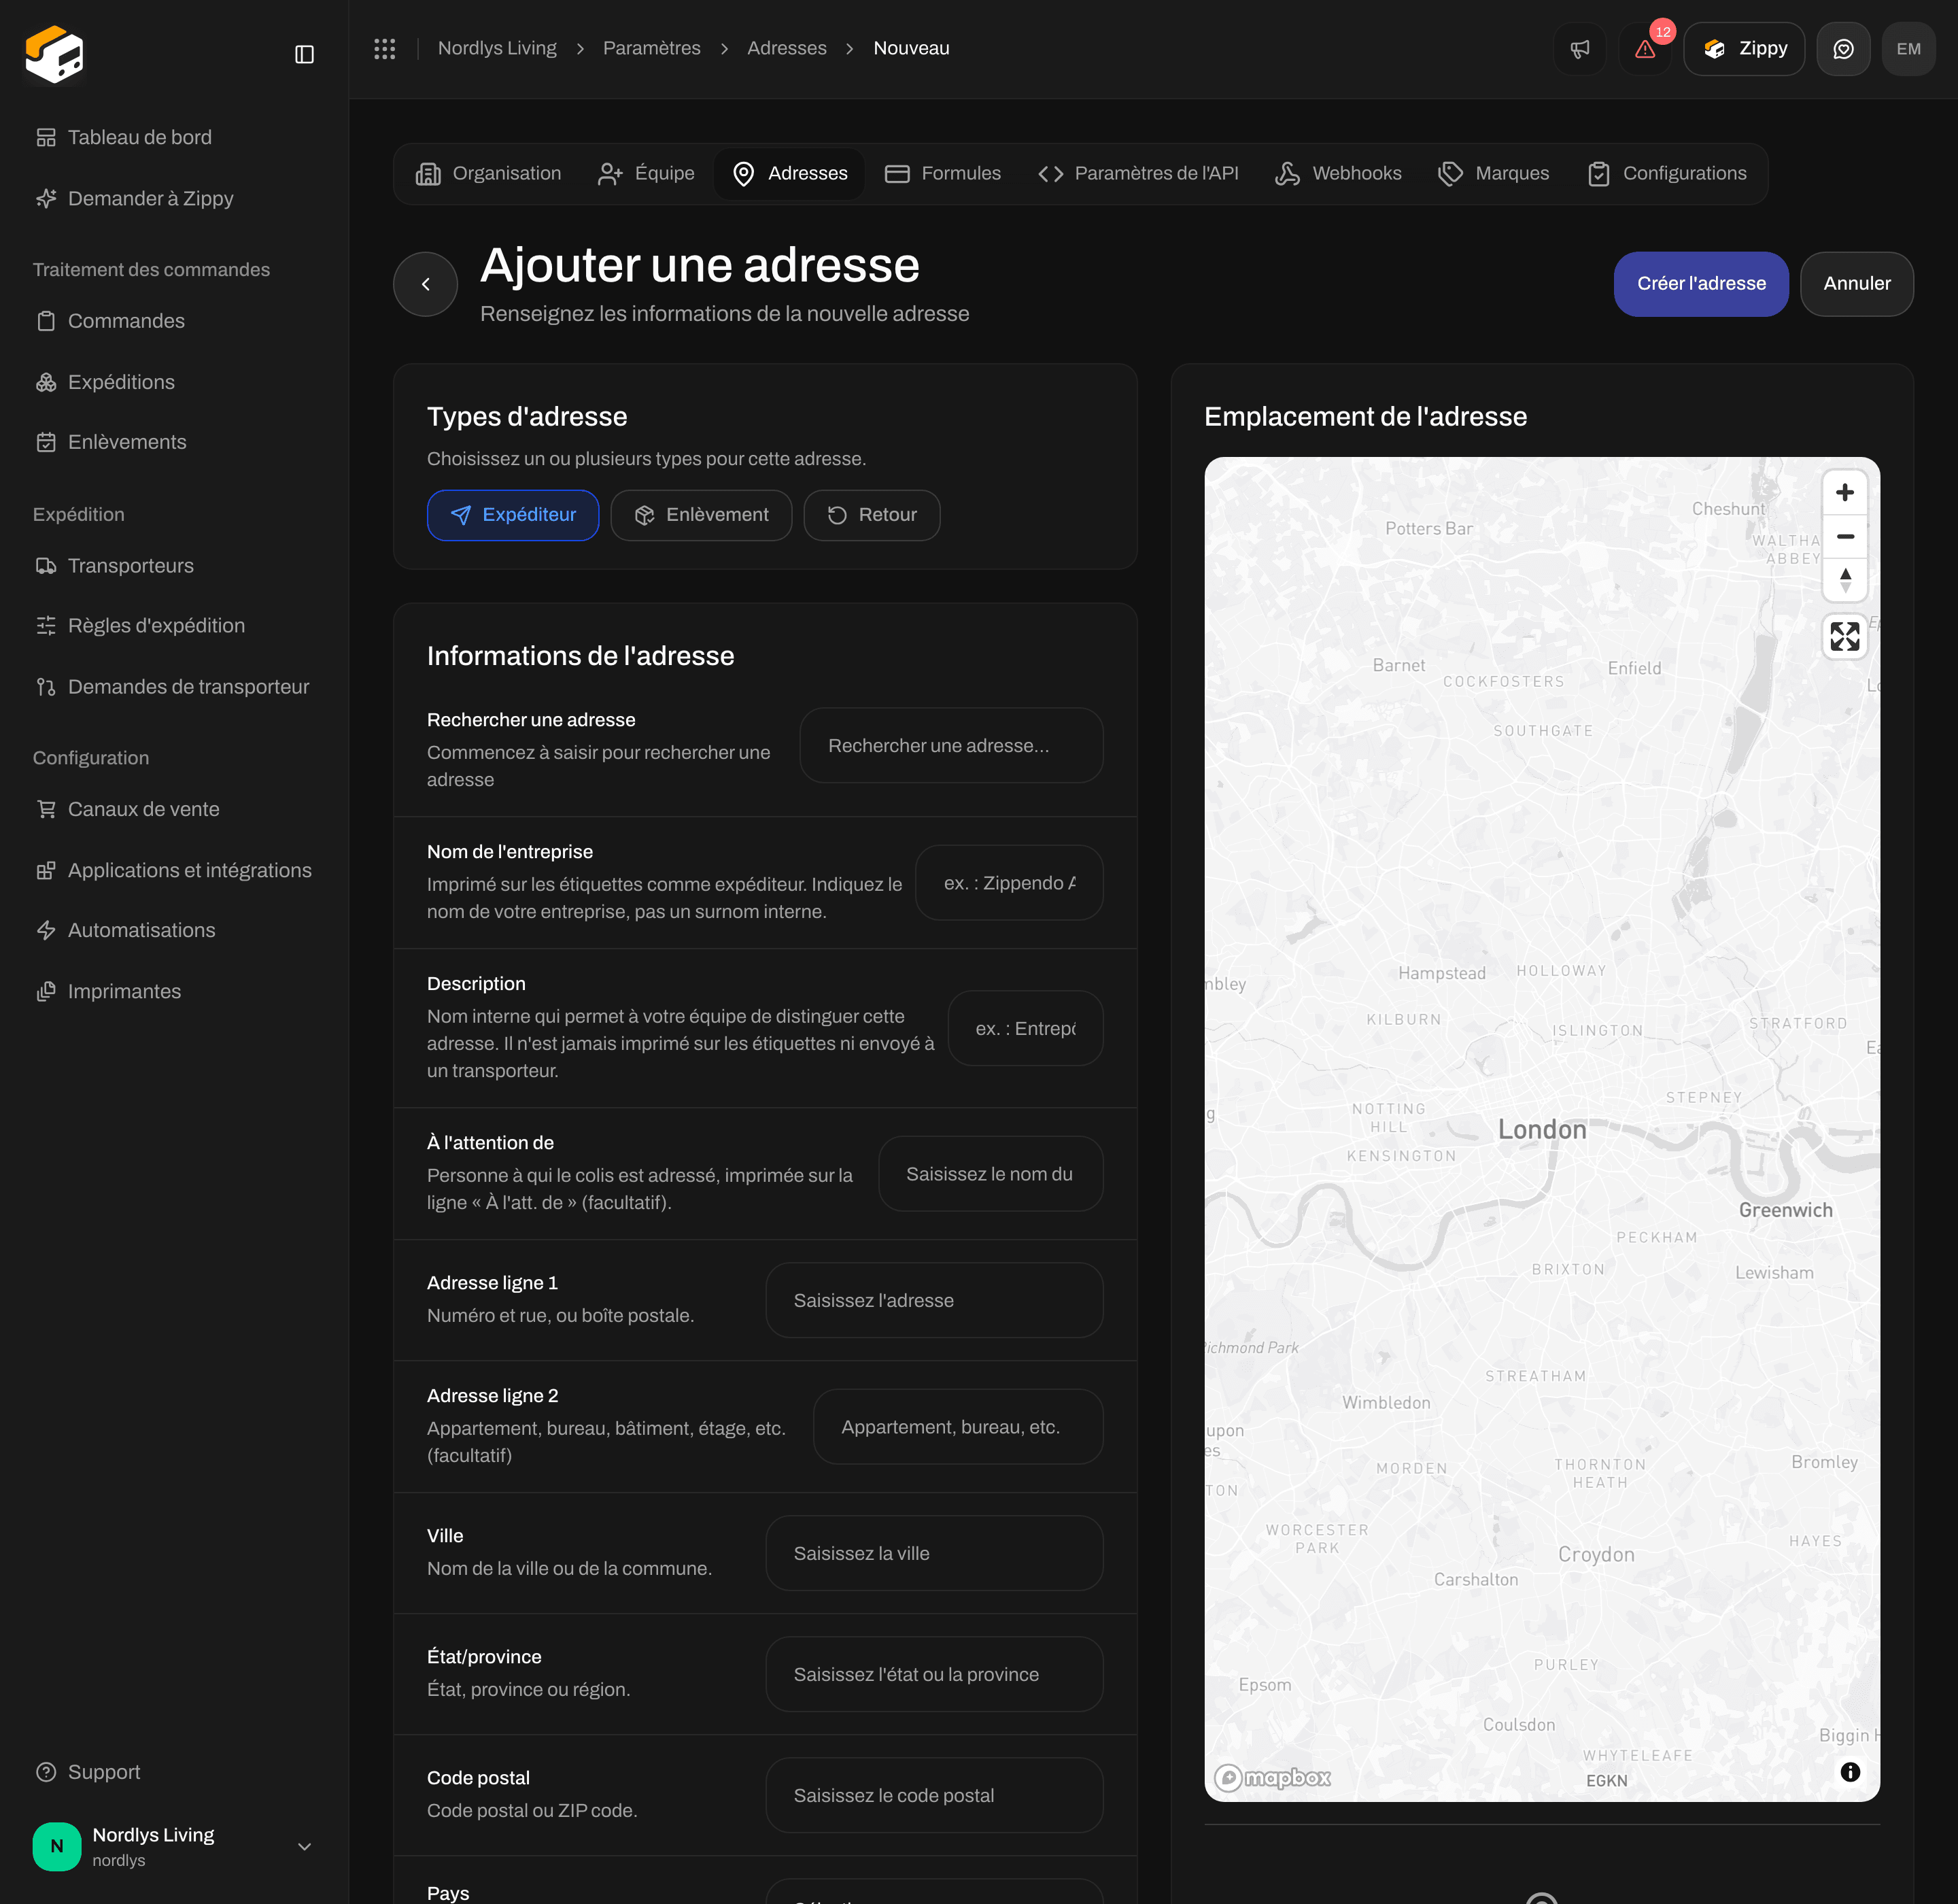Viewport: 1958px width, 1904px height.
Task: Click Paramètres breadcrumb
Action: [652, 49]
